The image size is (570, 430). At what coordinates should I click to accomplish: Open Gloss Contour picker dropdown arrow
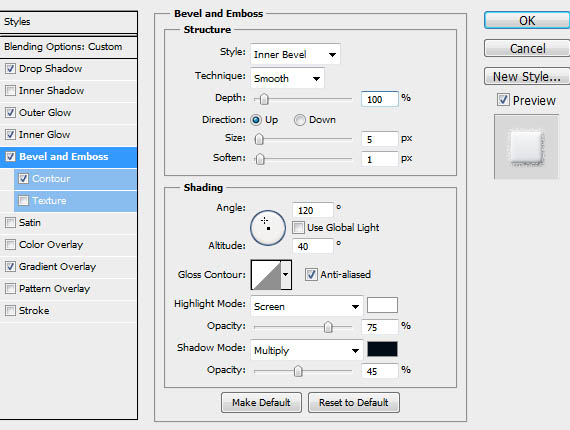[x=286, y=275]
